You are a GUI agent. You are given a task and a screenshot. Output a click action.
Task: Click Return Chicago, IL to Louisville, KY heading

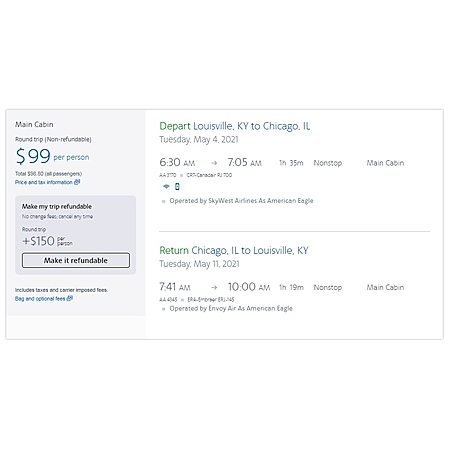point(234,250)
